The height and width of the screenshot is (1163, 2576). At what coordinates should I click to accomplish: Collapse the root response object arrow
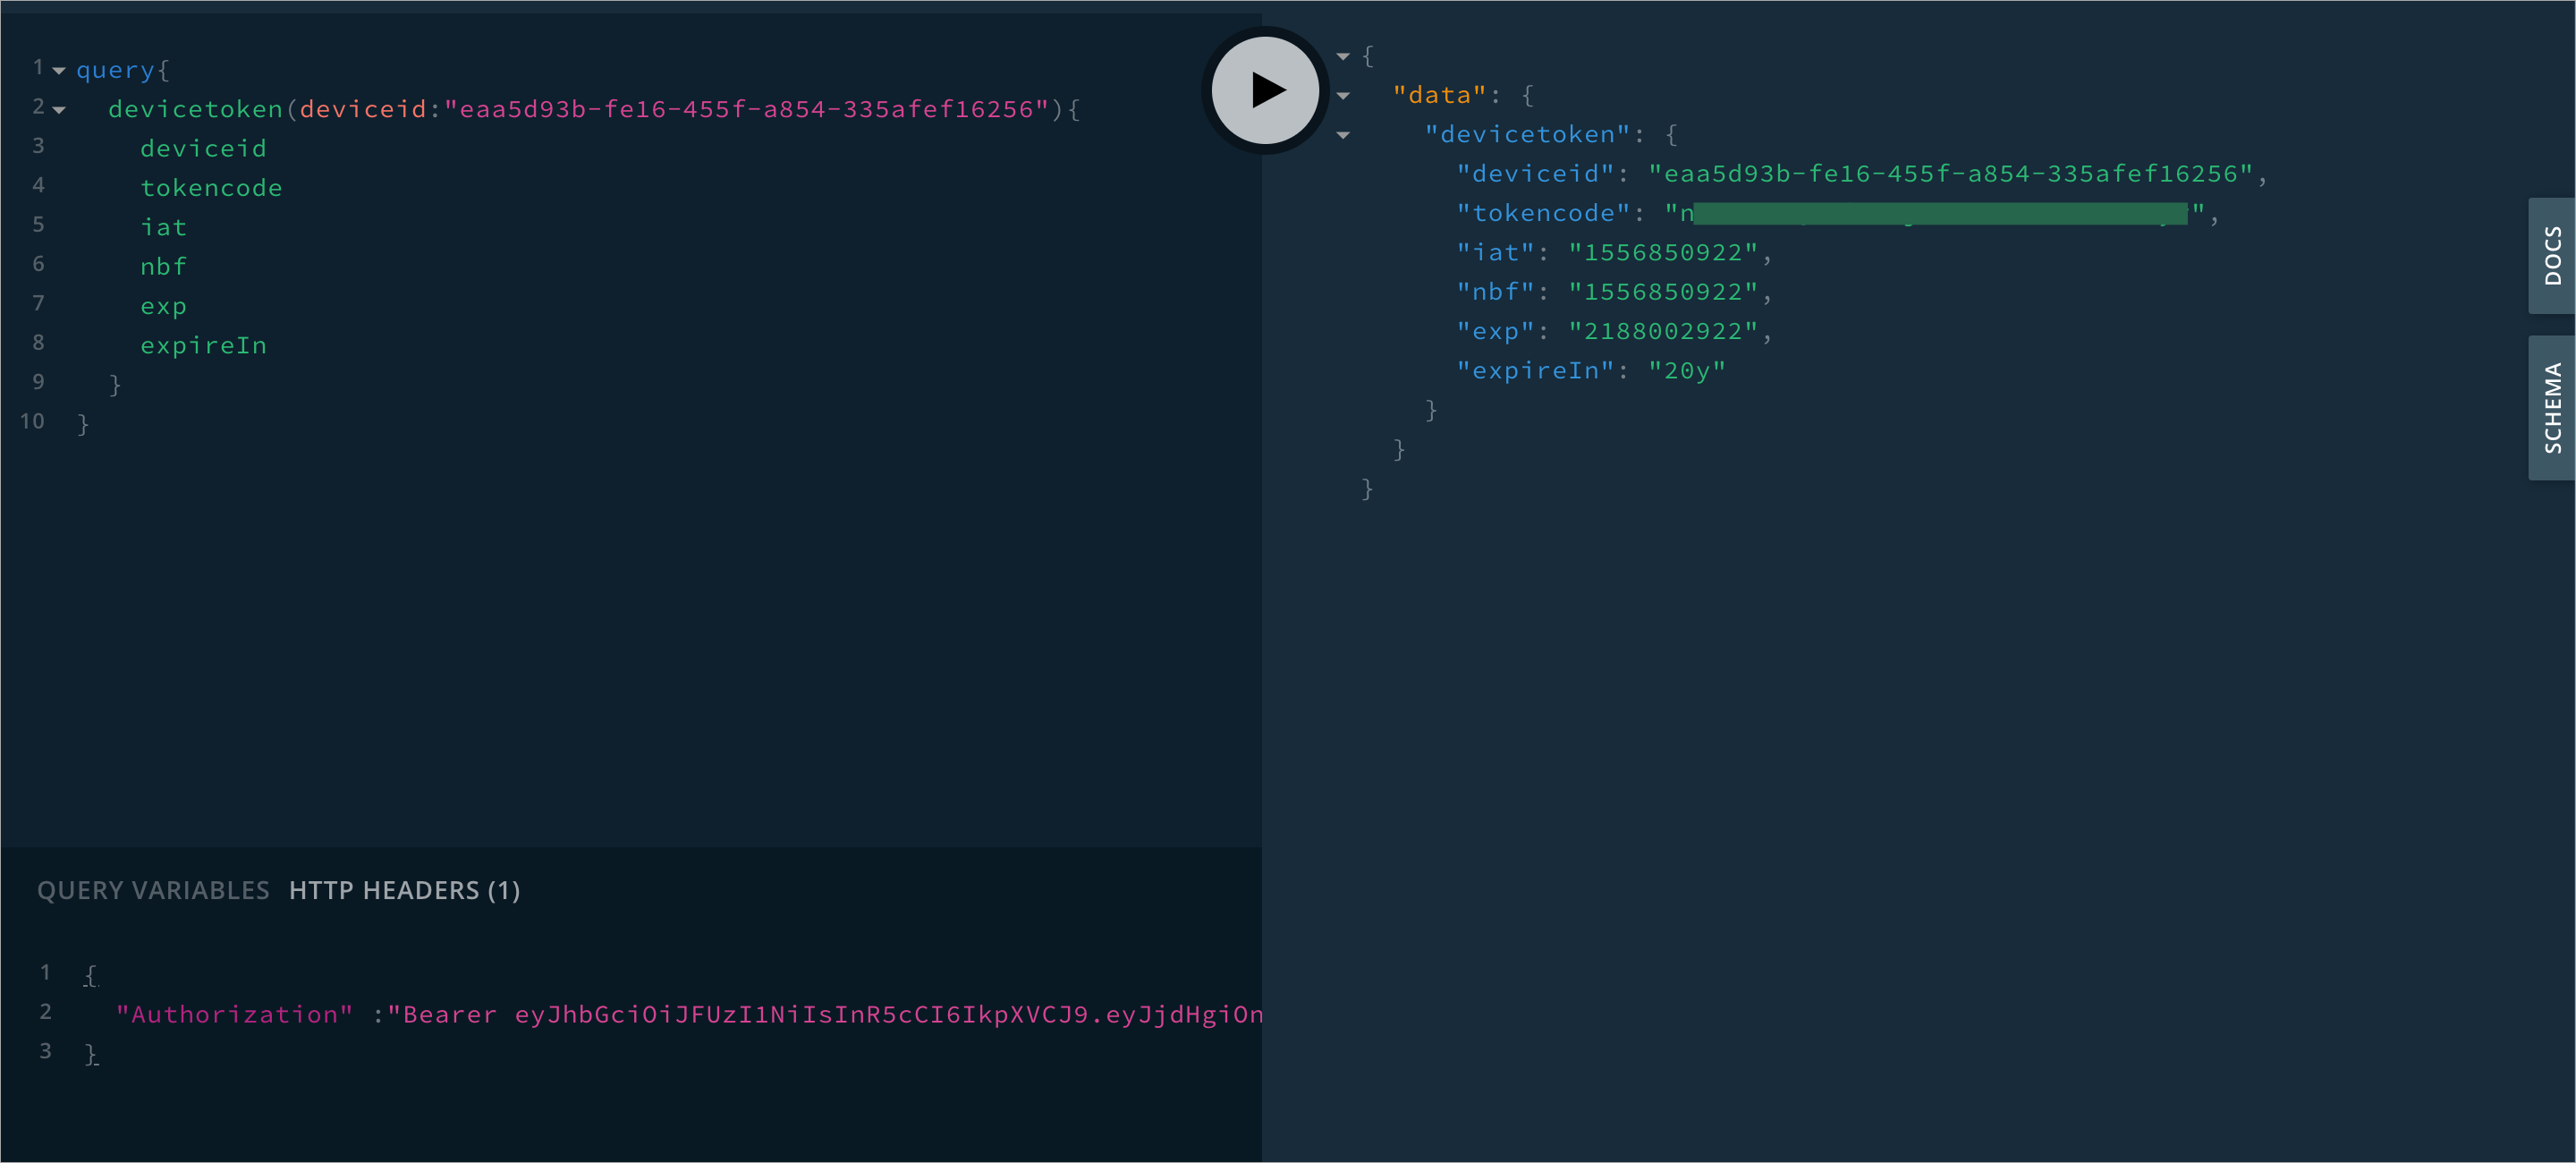click(1343, 57)
